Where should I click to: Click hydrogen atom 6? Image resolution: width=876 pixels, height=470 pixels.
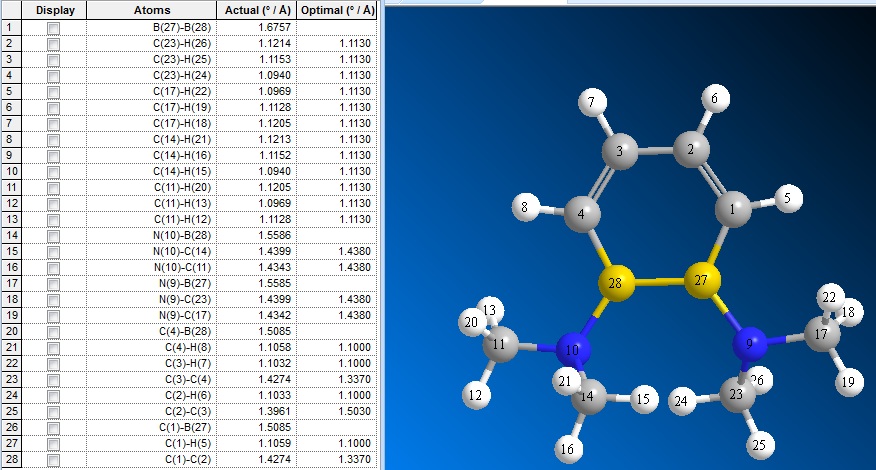point(715,98)
